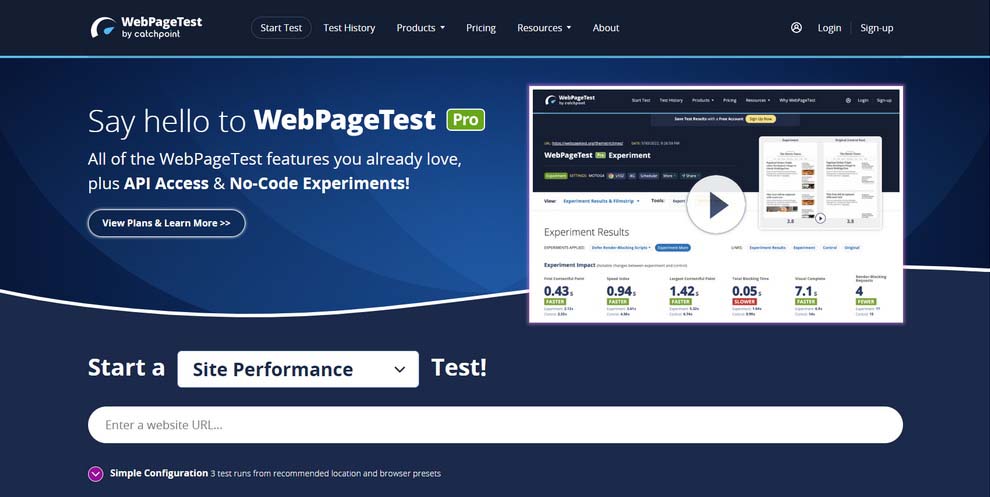Go to Test History
Screen dimensions: 990x497
pyautogui.click(x=349, y=28)
